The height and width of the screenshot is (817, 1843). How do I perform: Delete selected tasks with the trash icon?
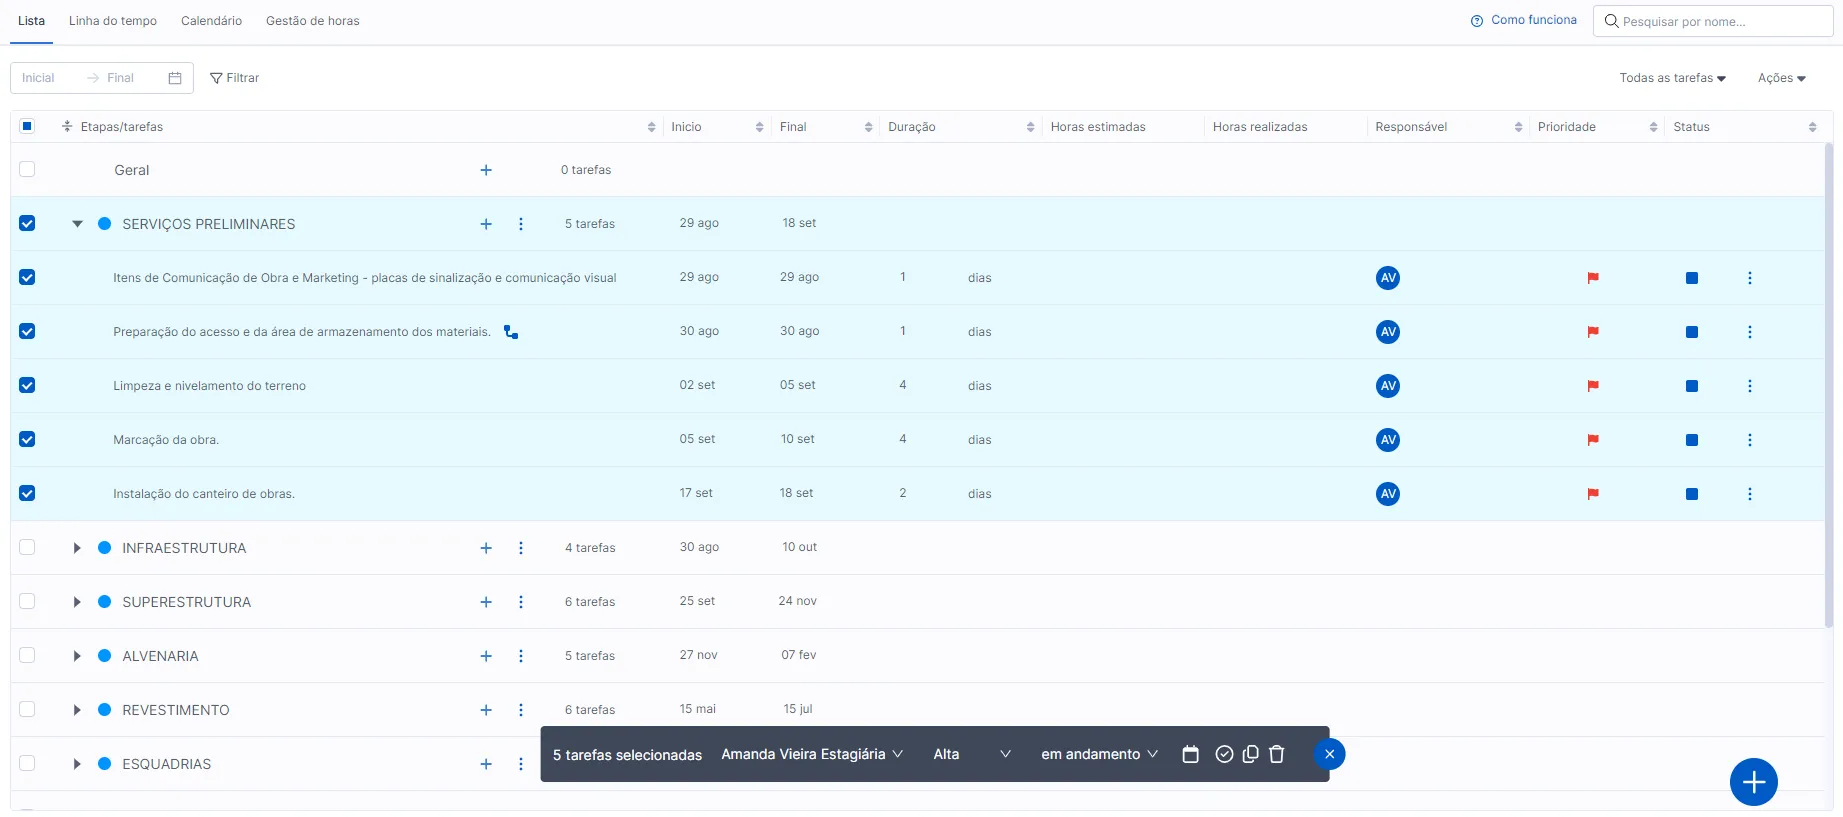pyautogui.click(x=1277, y=754)
